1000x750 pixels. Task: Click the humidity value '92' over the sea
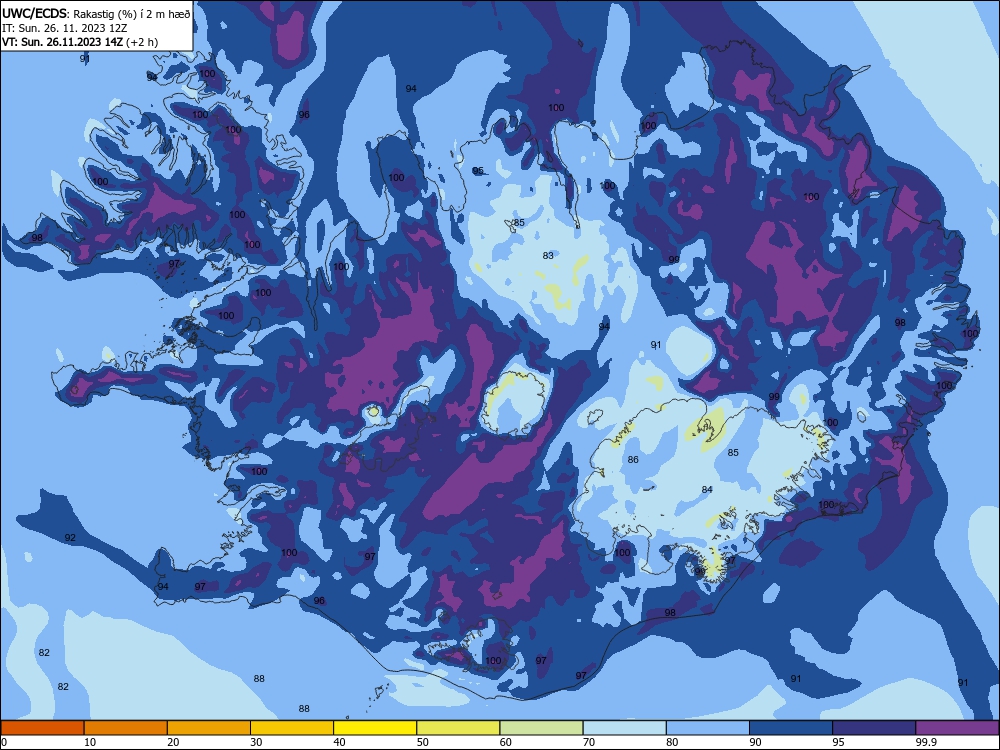(70, 538)
